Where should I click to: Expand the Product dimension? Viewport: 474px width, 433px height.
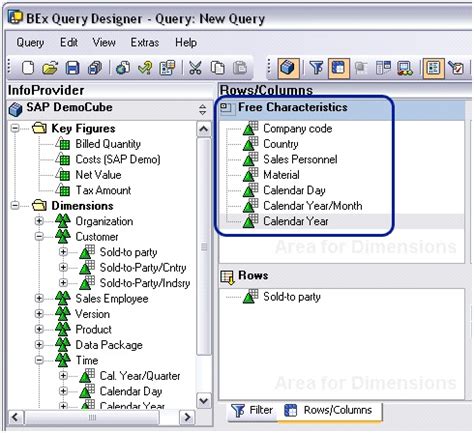39,329
